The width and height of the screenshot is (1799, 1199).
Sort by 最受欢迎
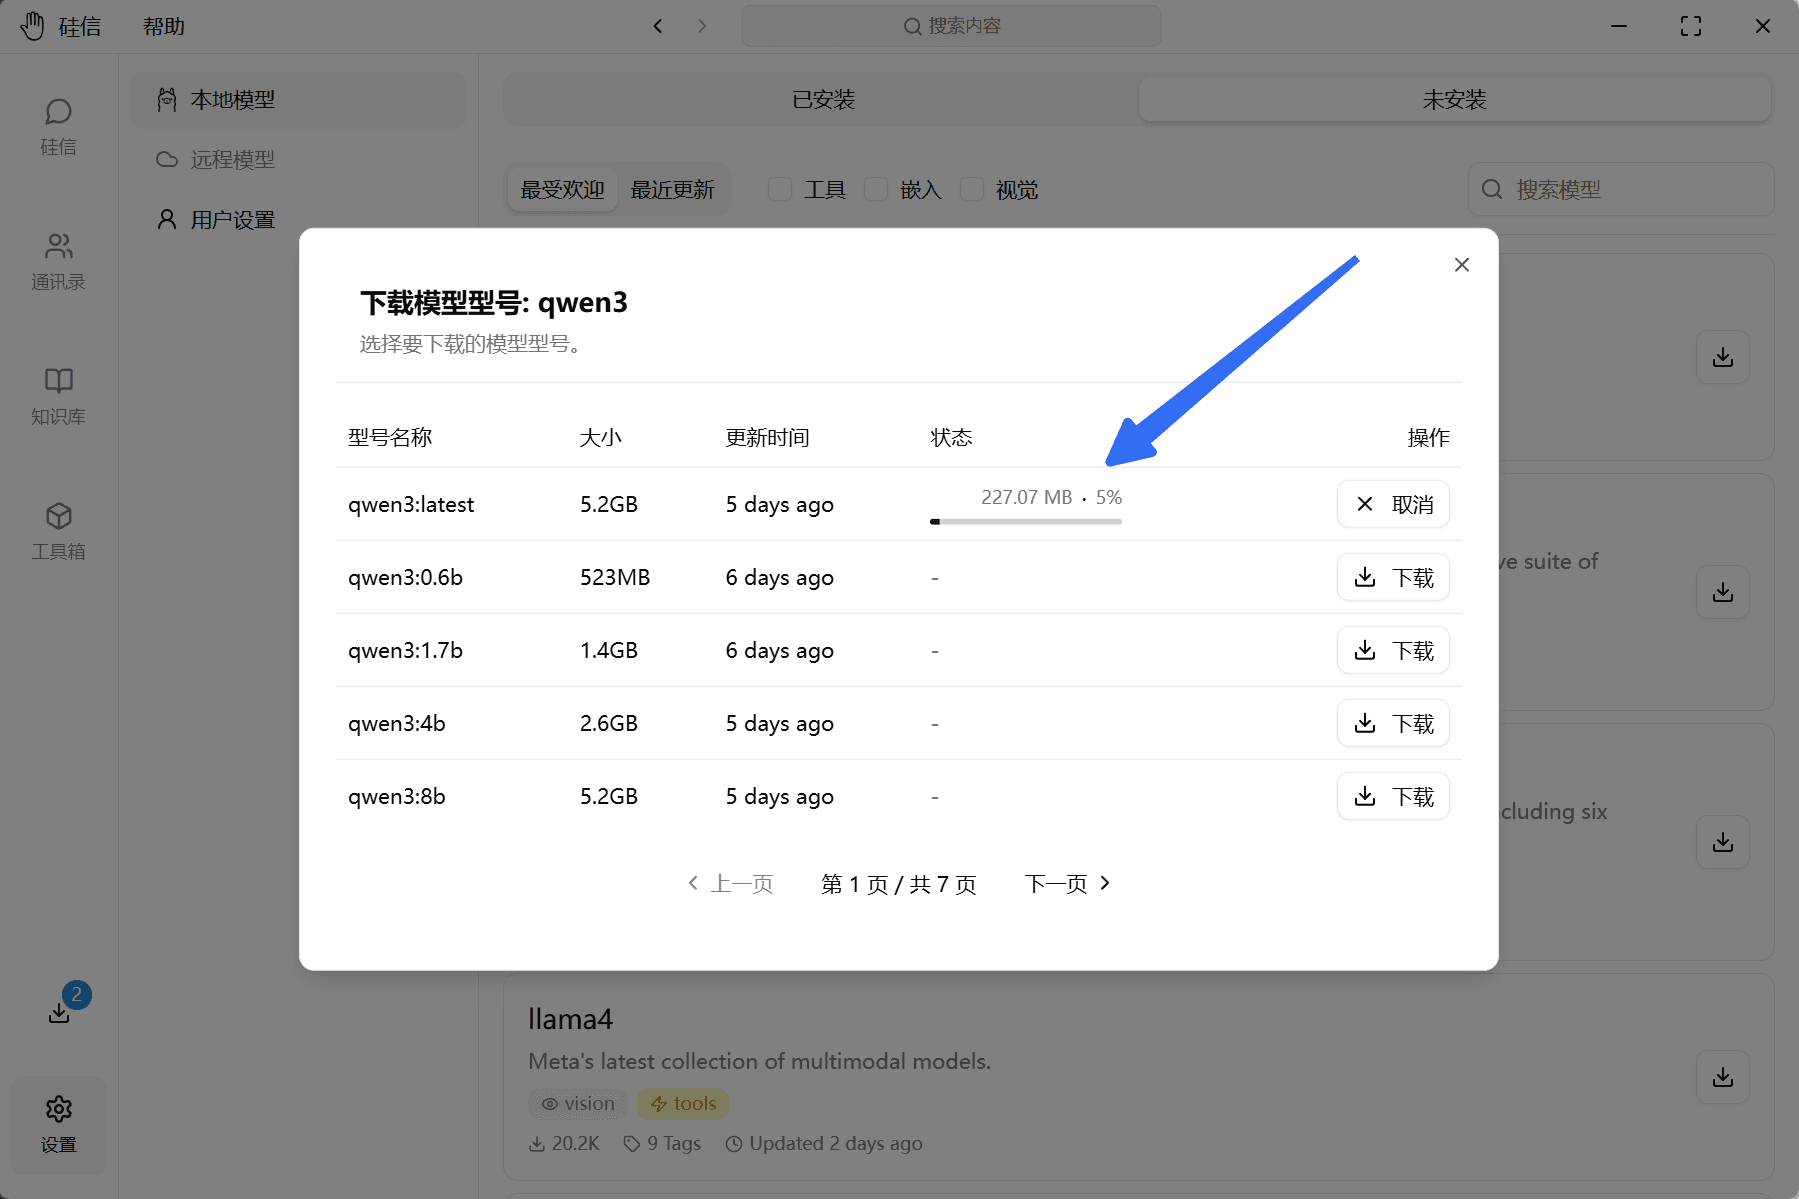[562, 190]
